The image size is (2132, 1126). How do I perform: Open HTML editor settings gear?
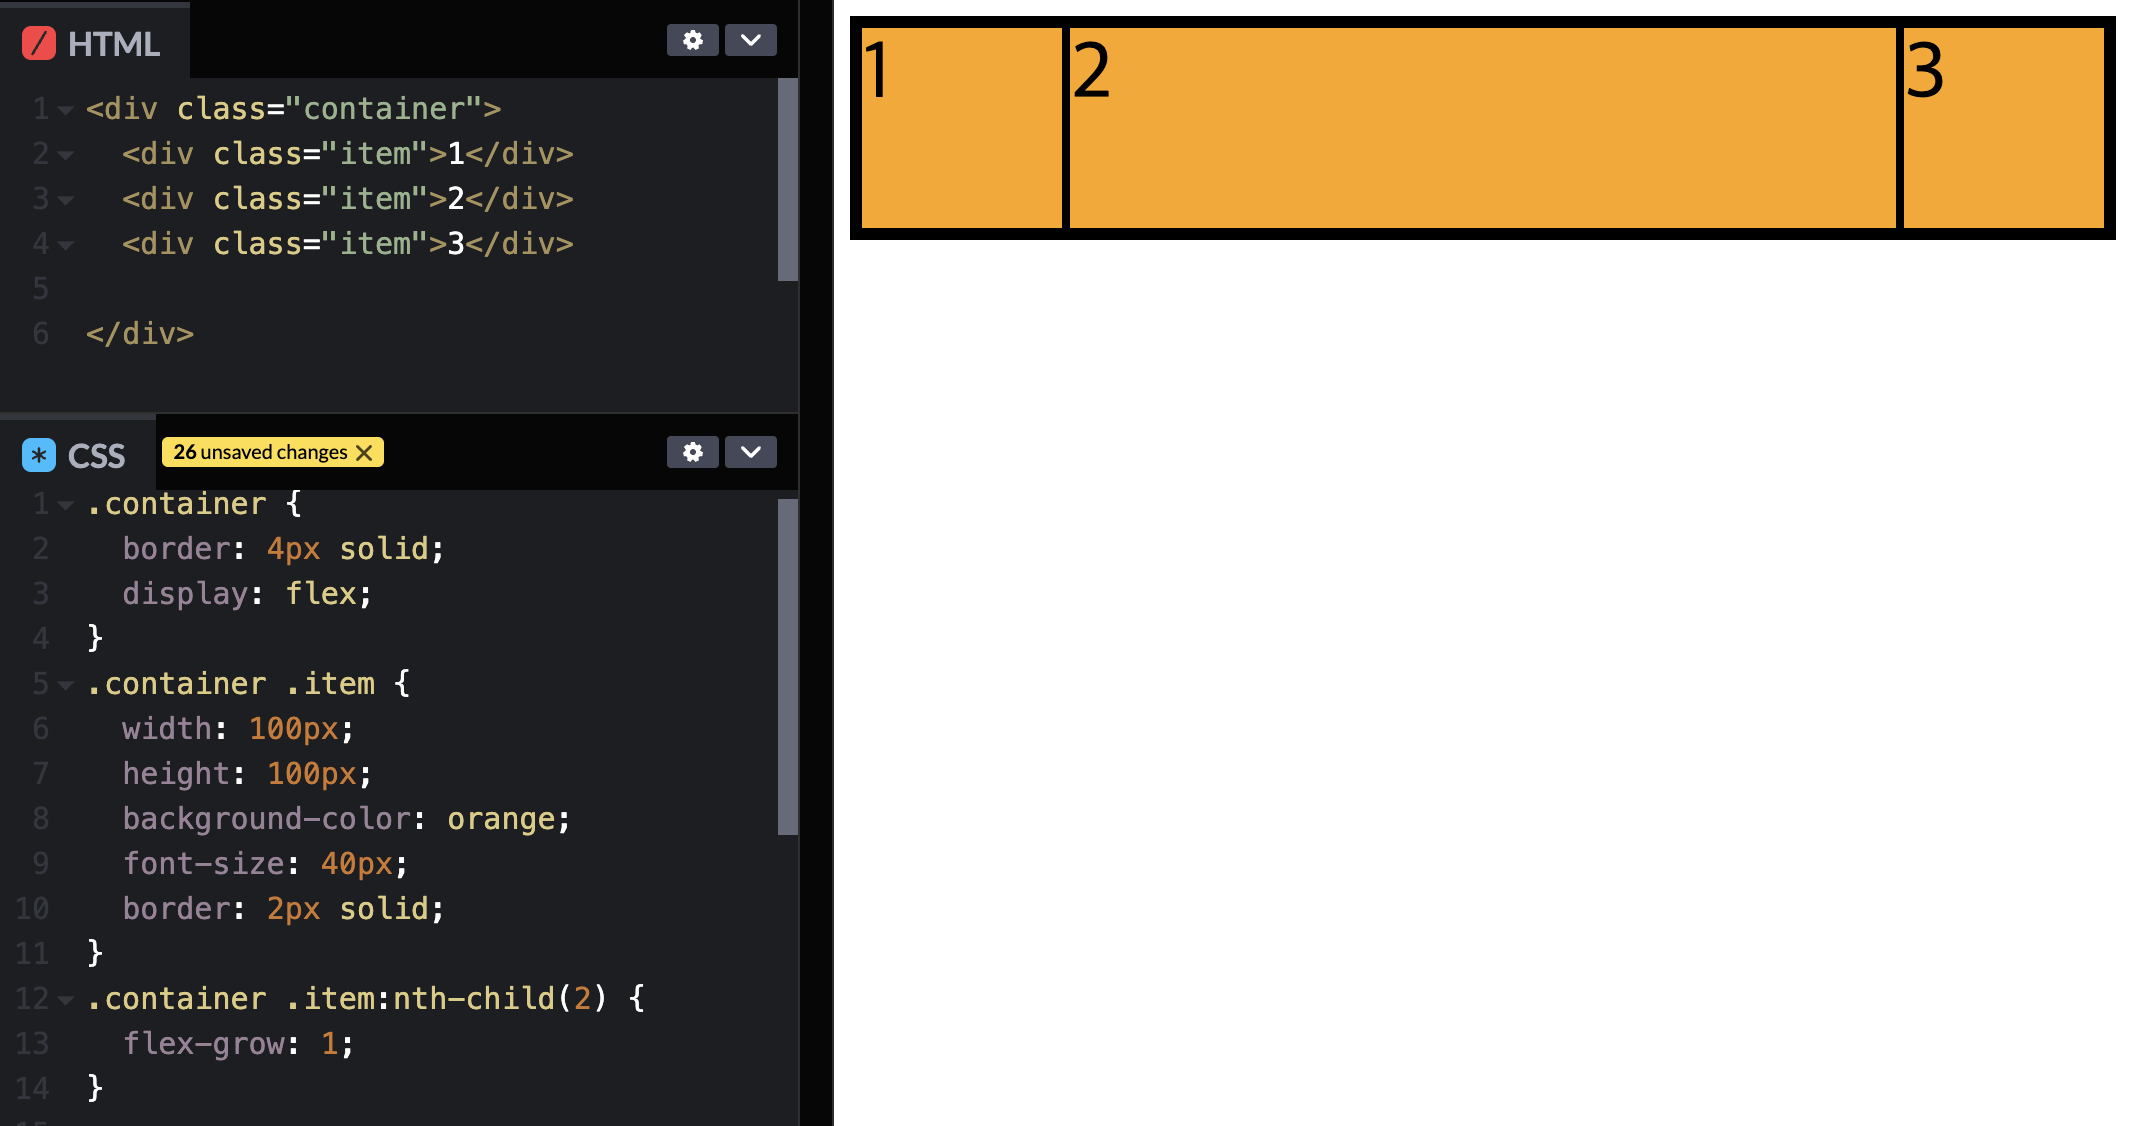coord(692,40)
